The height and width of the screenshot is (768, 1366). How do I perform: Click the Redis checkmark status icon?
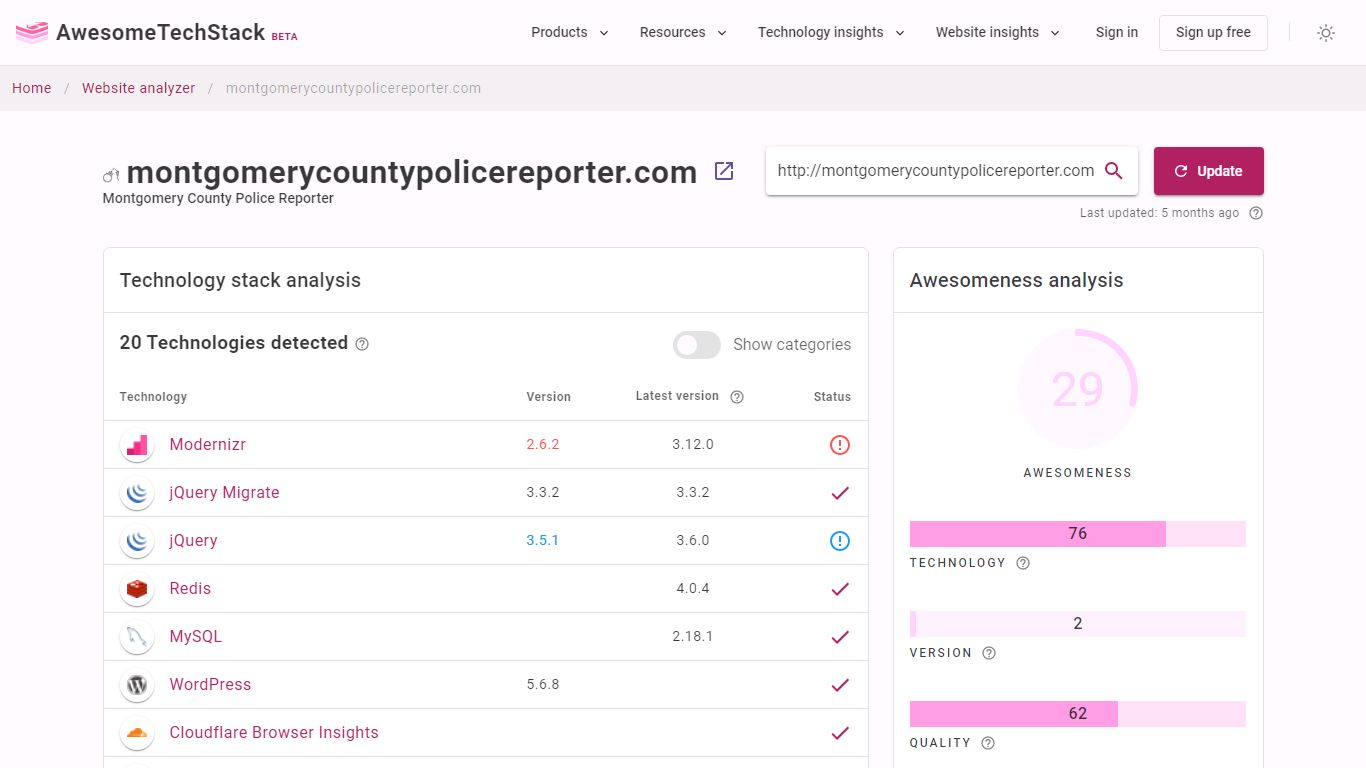pyautogui.click(x=840, y=589)
